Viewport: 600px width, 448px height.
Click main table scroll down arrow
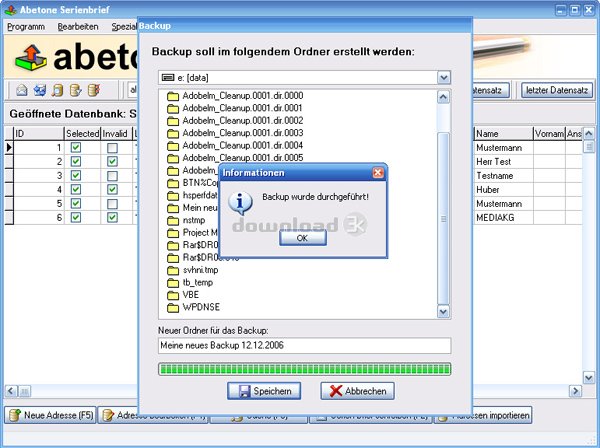tap(589, 378)
